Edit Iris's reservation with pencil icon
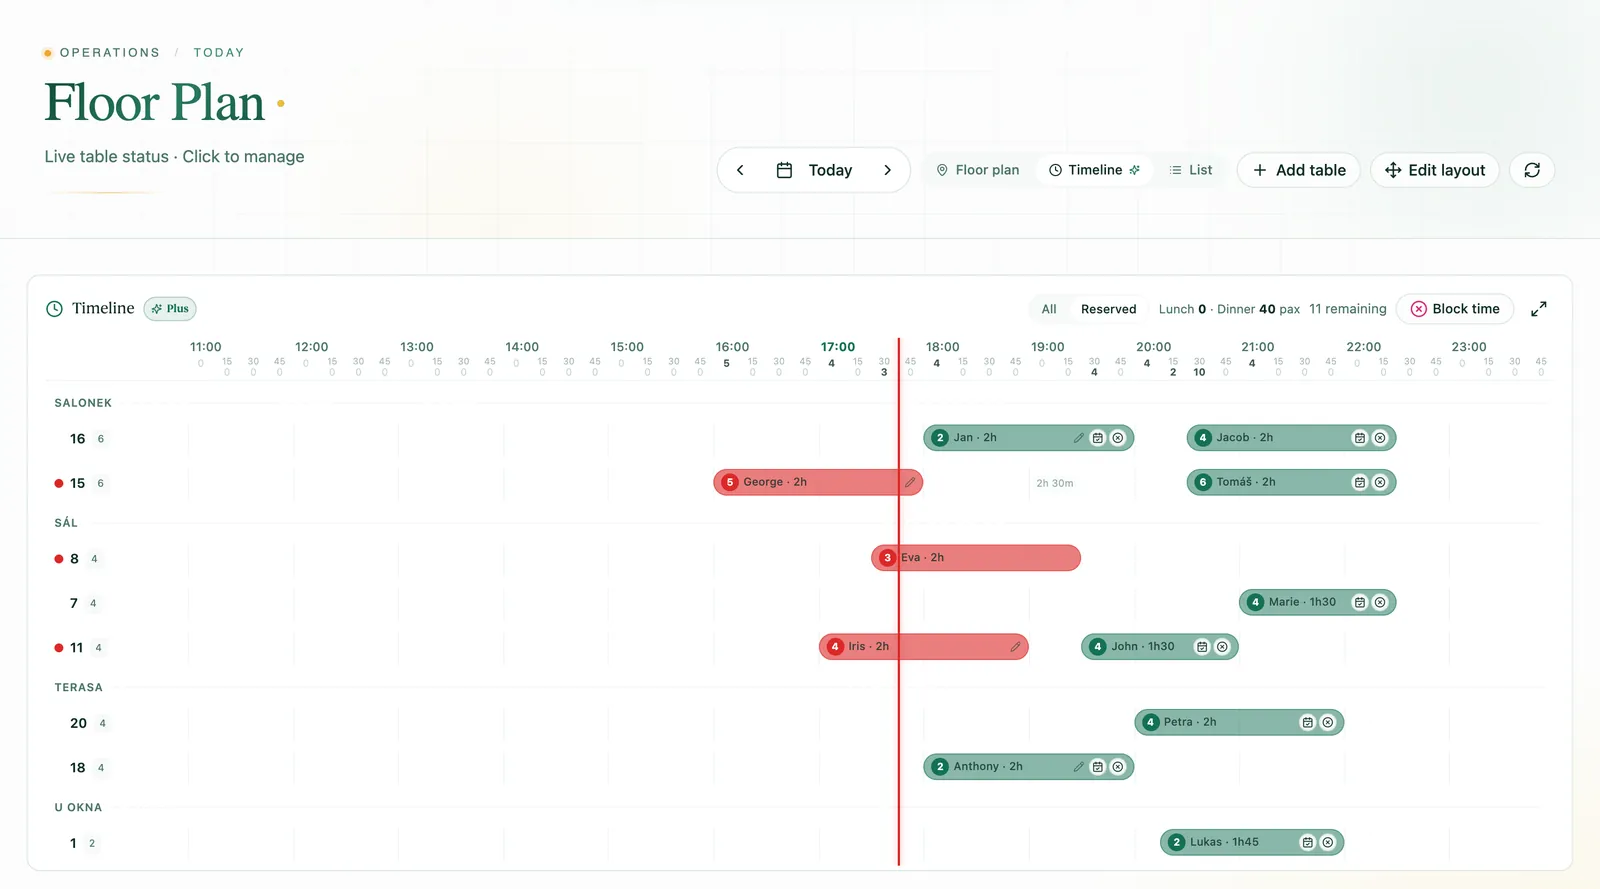1600x889 pixels. [1015, 647]
